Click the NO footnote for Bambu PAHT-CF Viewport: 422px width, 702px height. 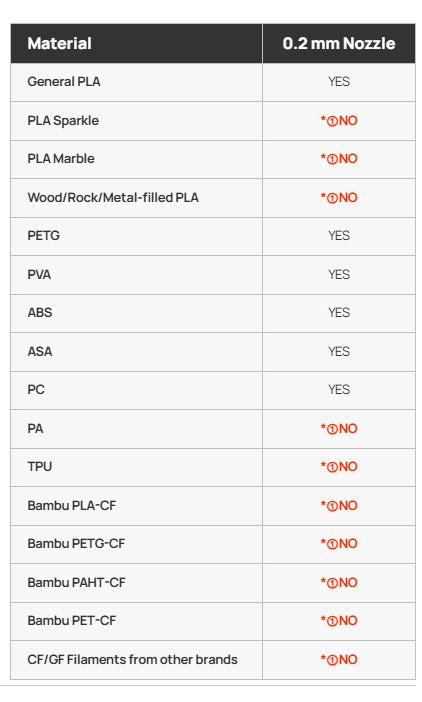pyautogui.click(x=339, y=582)
